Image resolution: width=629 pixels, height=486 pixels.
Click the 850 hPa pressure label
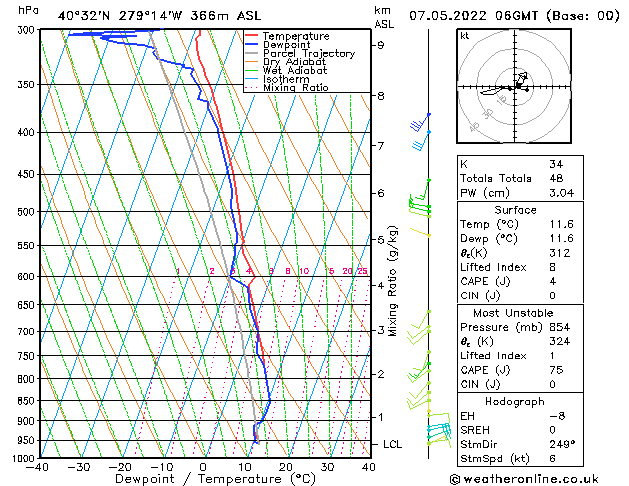(x=28, y=401)
